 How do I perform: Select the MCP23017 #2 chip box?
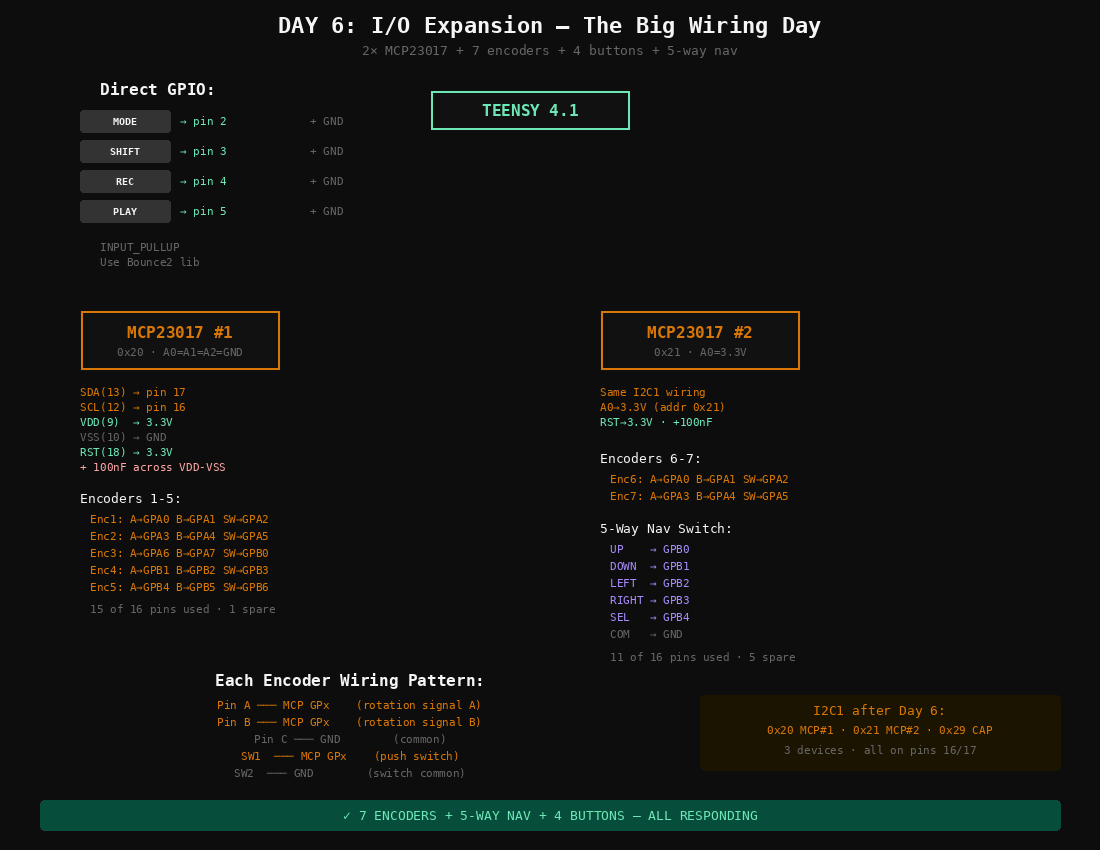pos(700,341)
